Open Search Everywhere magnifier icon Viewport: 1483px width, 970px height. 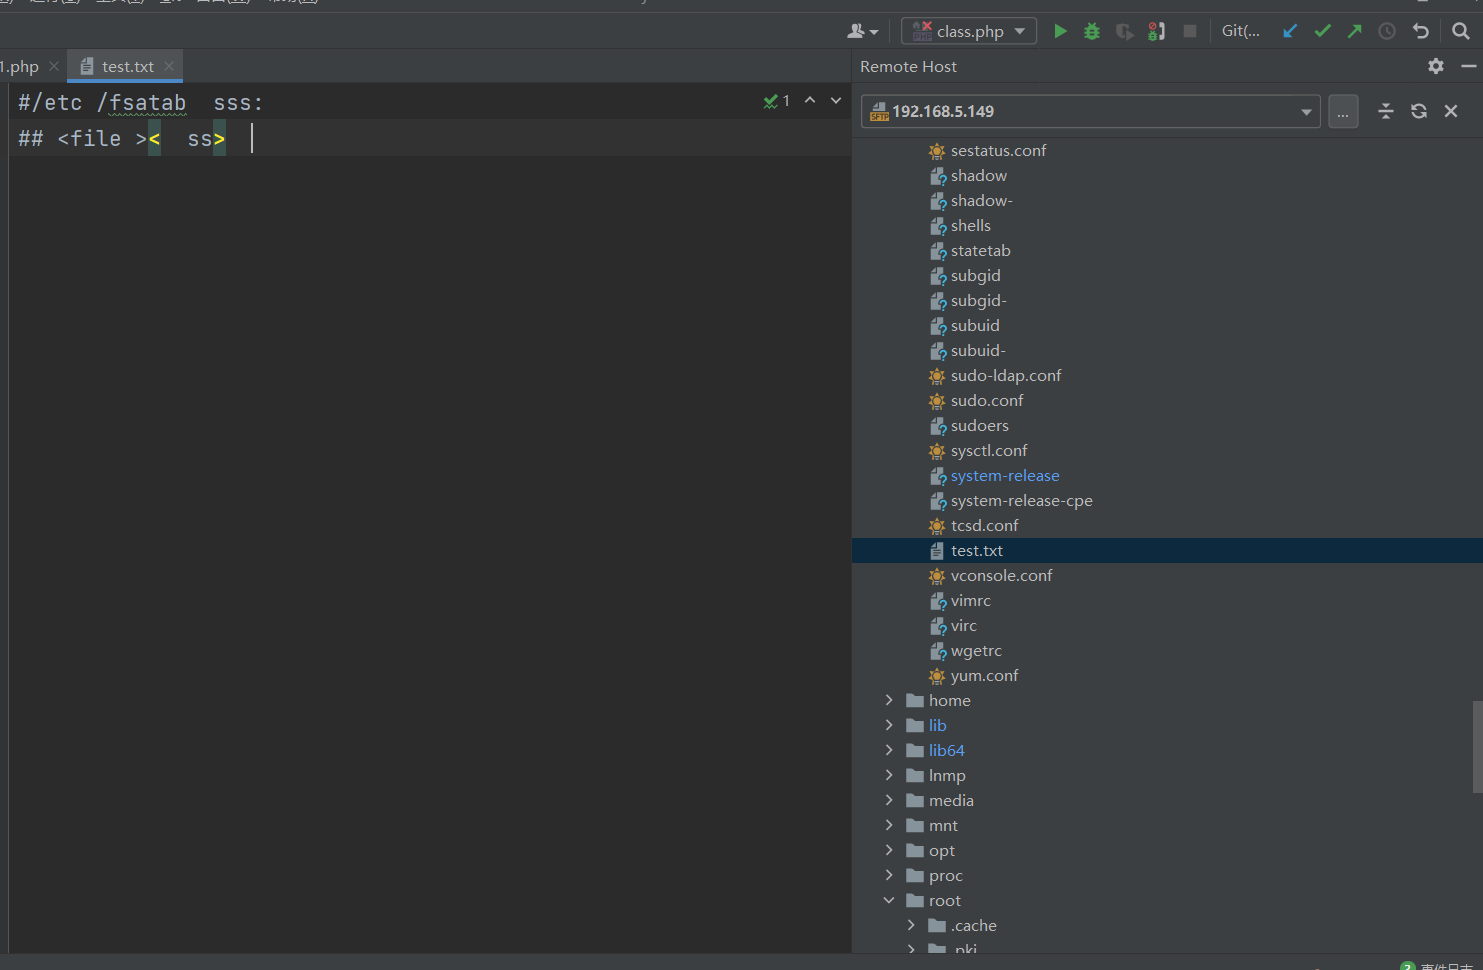click(x=1461, y=31)
